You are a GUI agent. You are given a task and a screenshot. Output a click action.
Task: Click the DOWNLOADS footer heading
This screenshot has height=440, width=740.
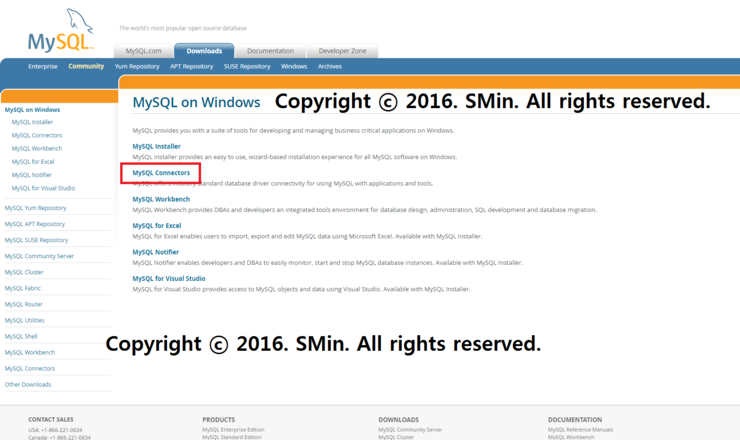coord(398,419)
